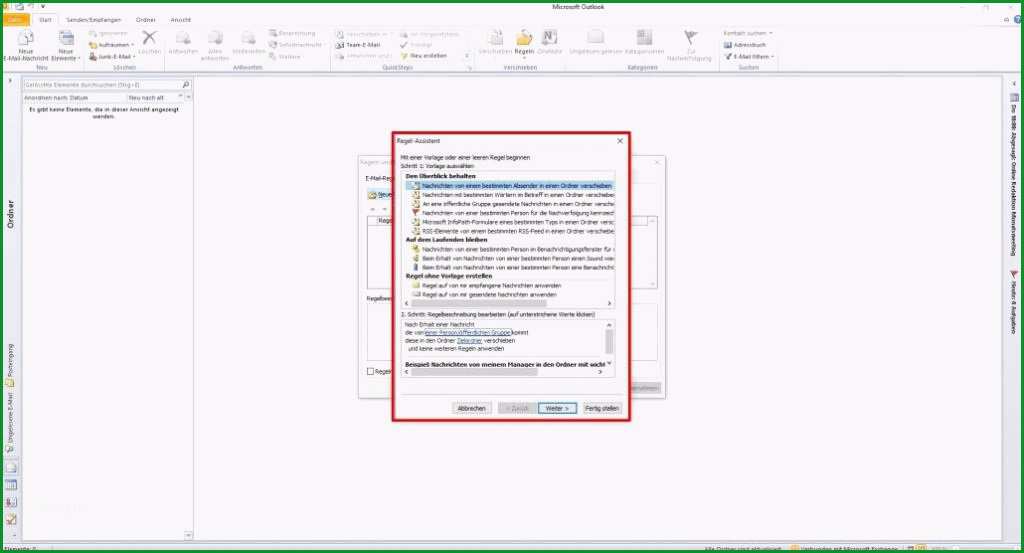Open the Aufräumen dropdown in ribbon
The image size is (1024, 553).
pos(112,45)
